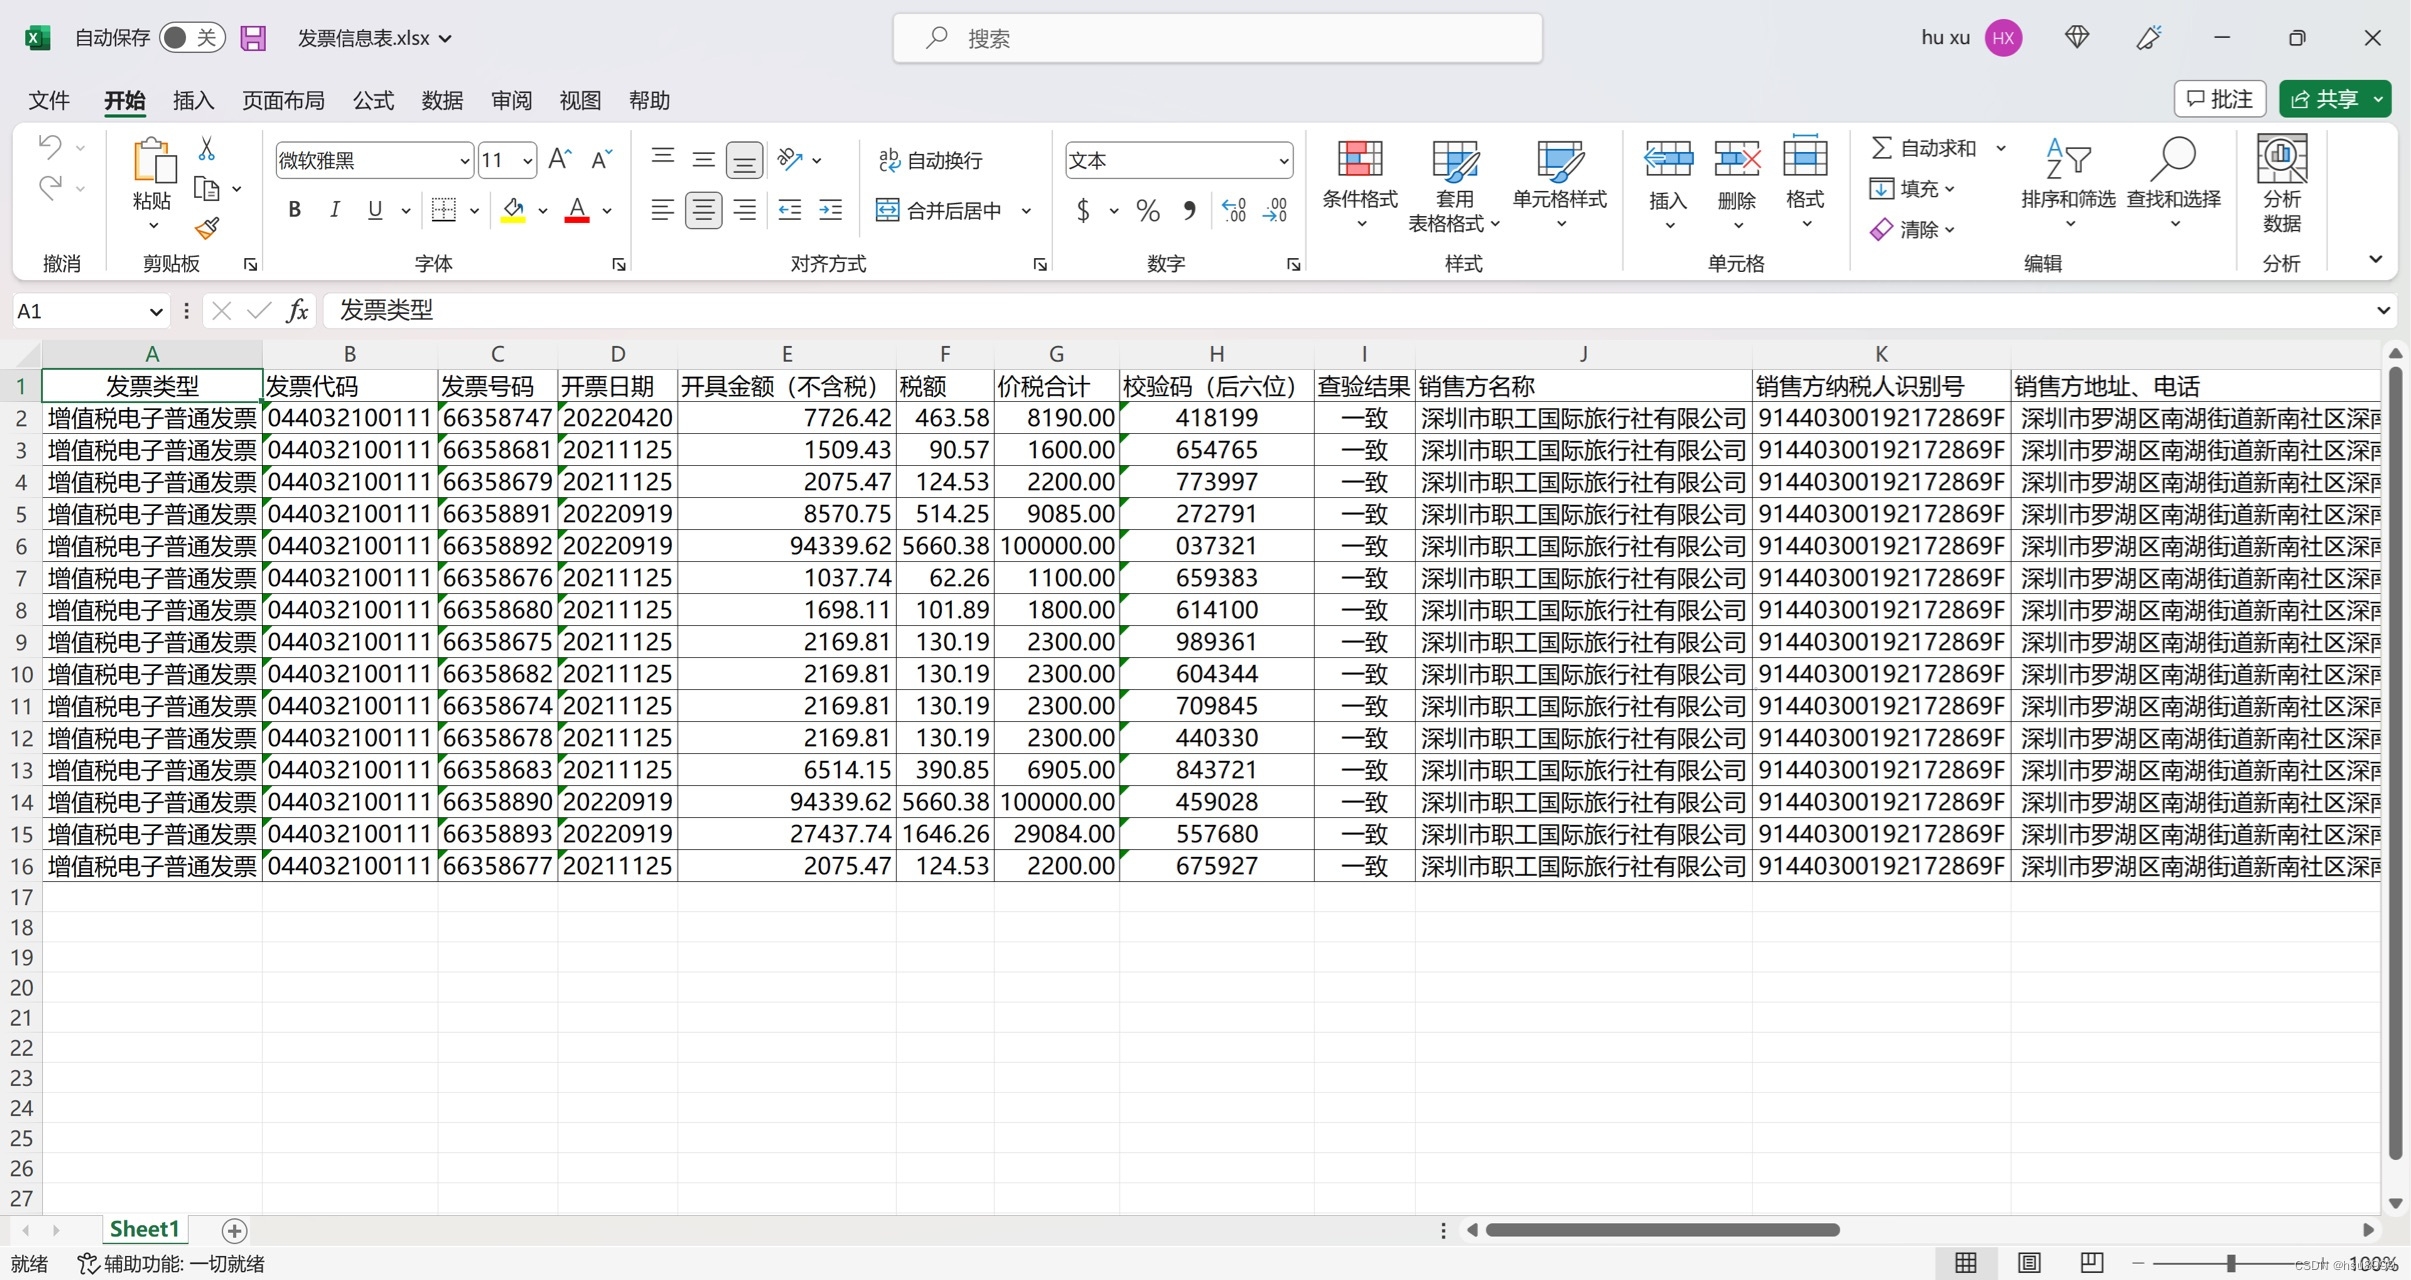Open 填充 fill dropdown
Viewport: 2411px width, 1280px height.
pyautogui.click(x=1912, y=188)
